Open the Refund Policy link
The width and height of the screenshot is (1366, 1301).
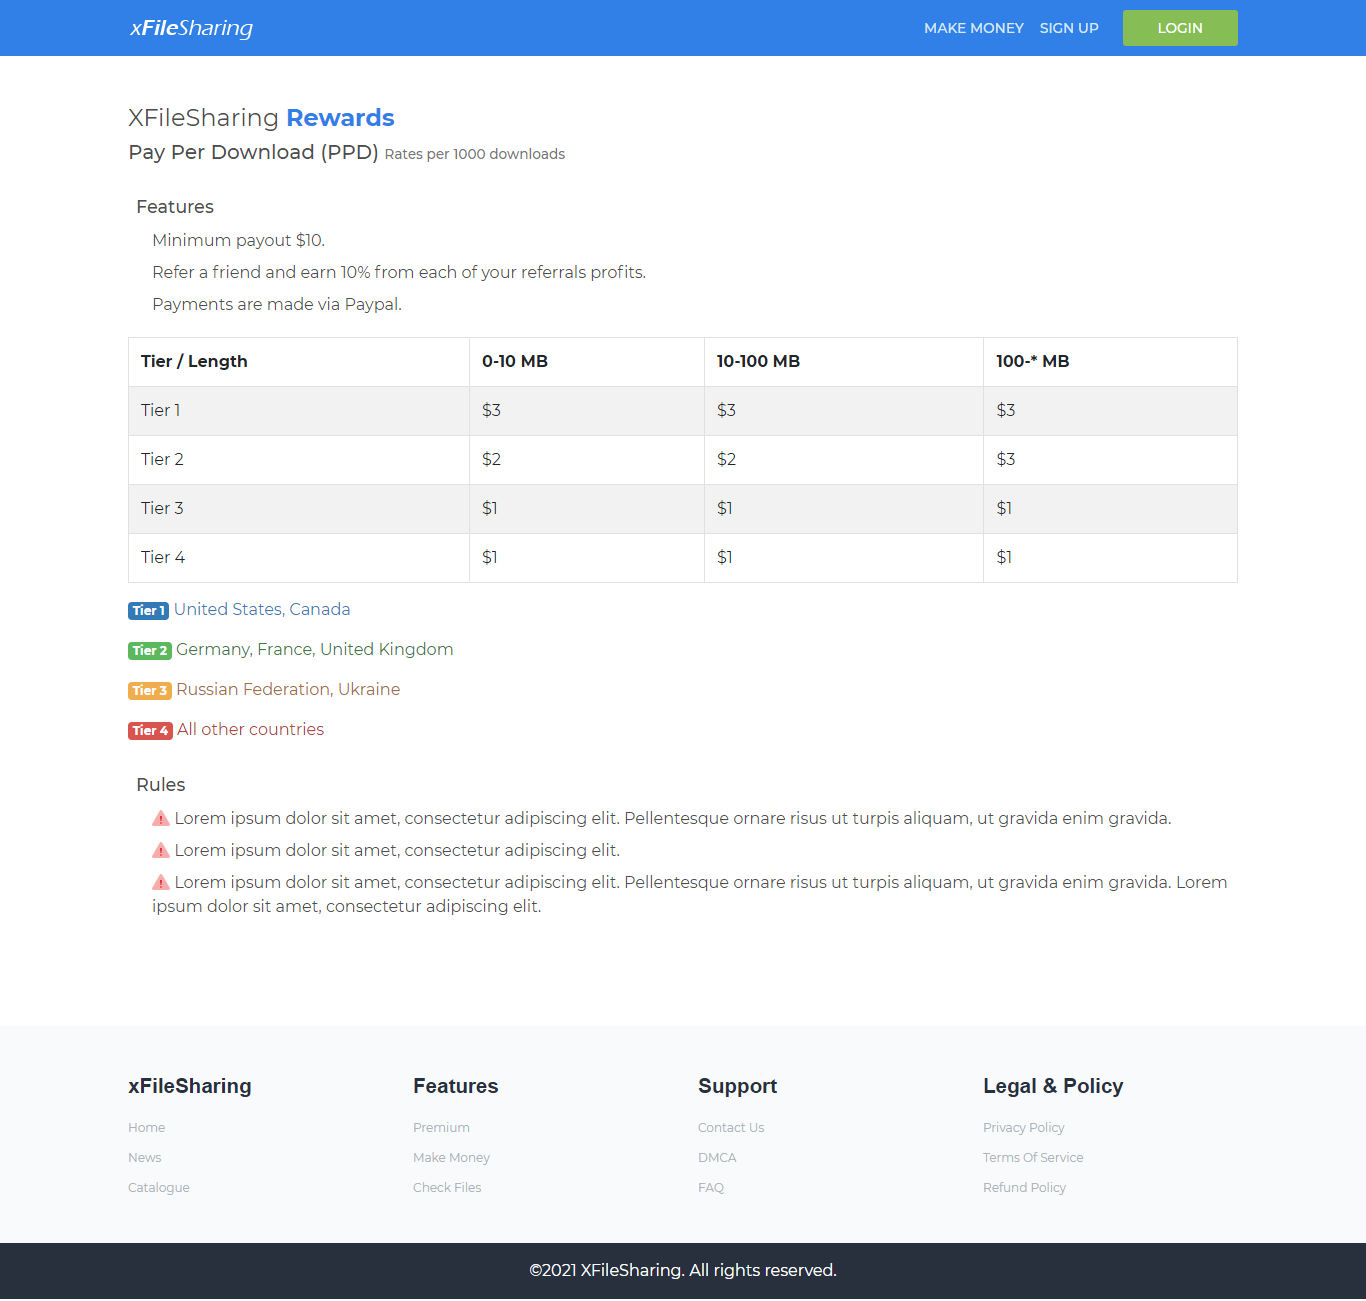(1025, 1187)
